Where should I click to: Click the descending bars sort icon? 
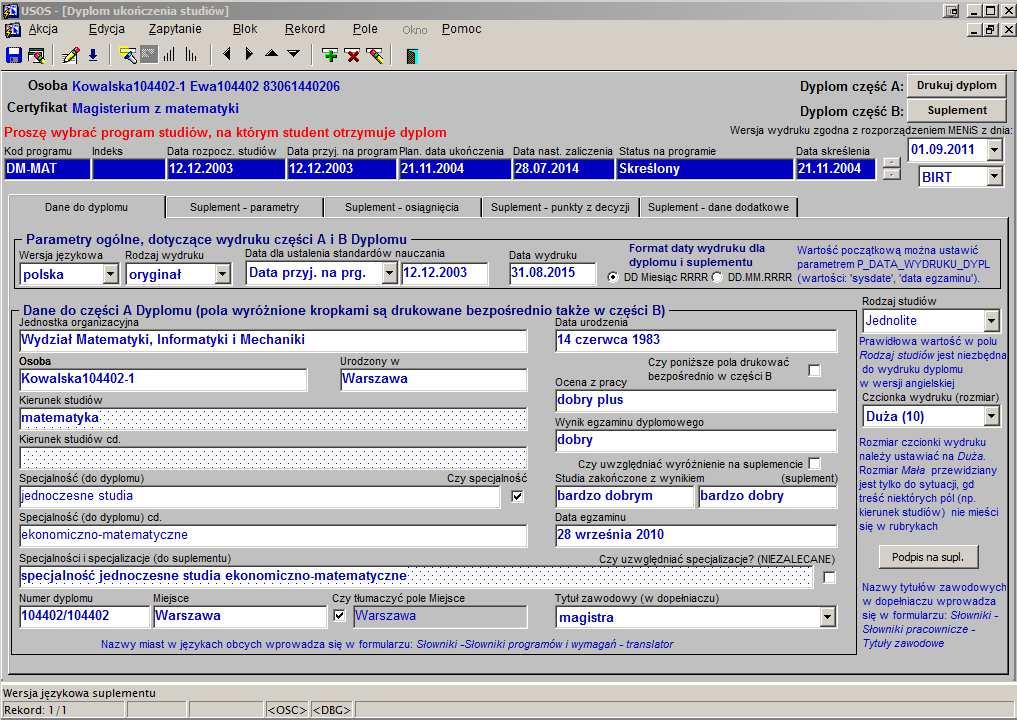point(191,55)
